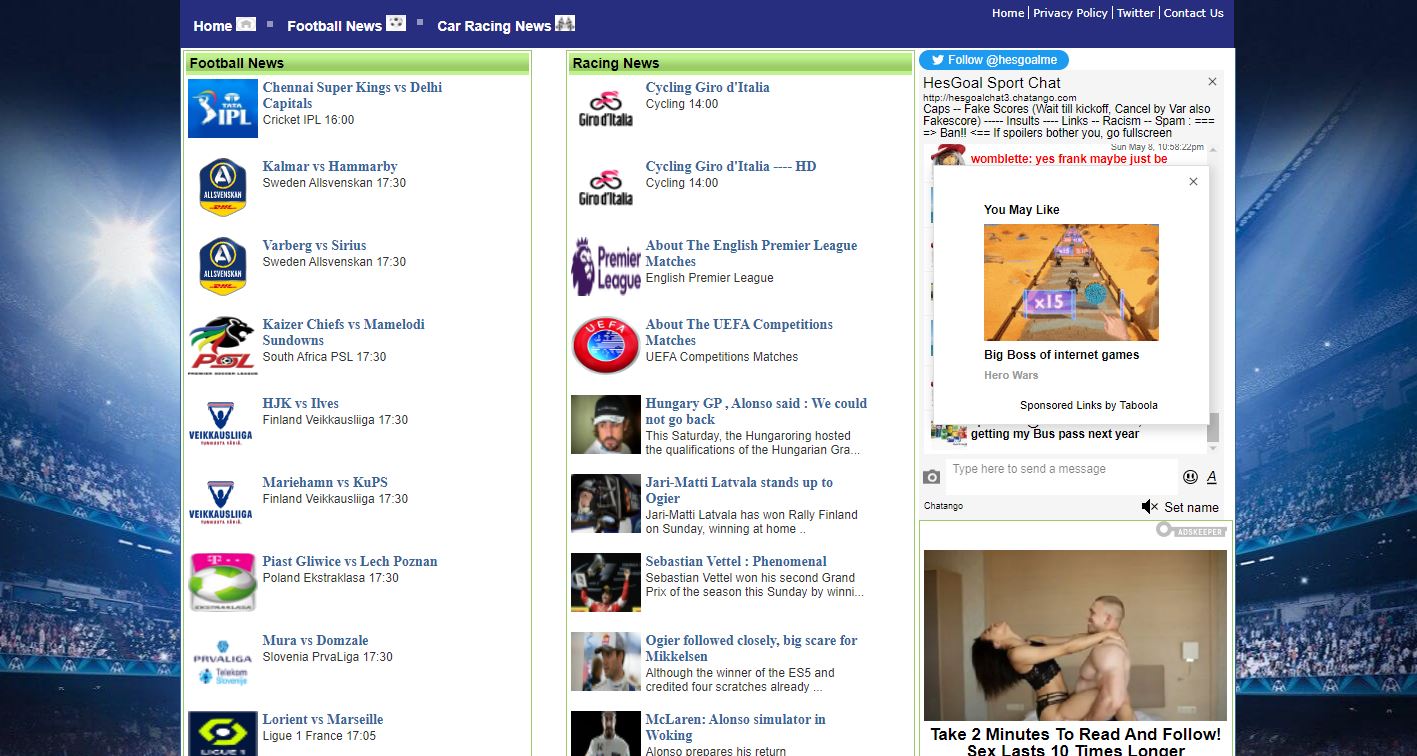Screen dimensions: 1417x756
Task: Open 'Big Boss of internet games' sponsored link
Action: [x=1062, y=355]
